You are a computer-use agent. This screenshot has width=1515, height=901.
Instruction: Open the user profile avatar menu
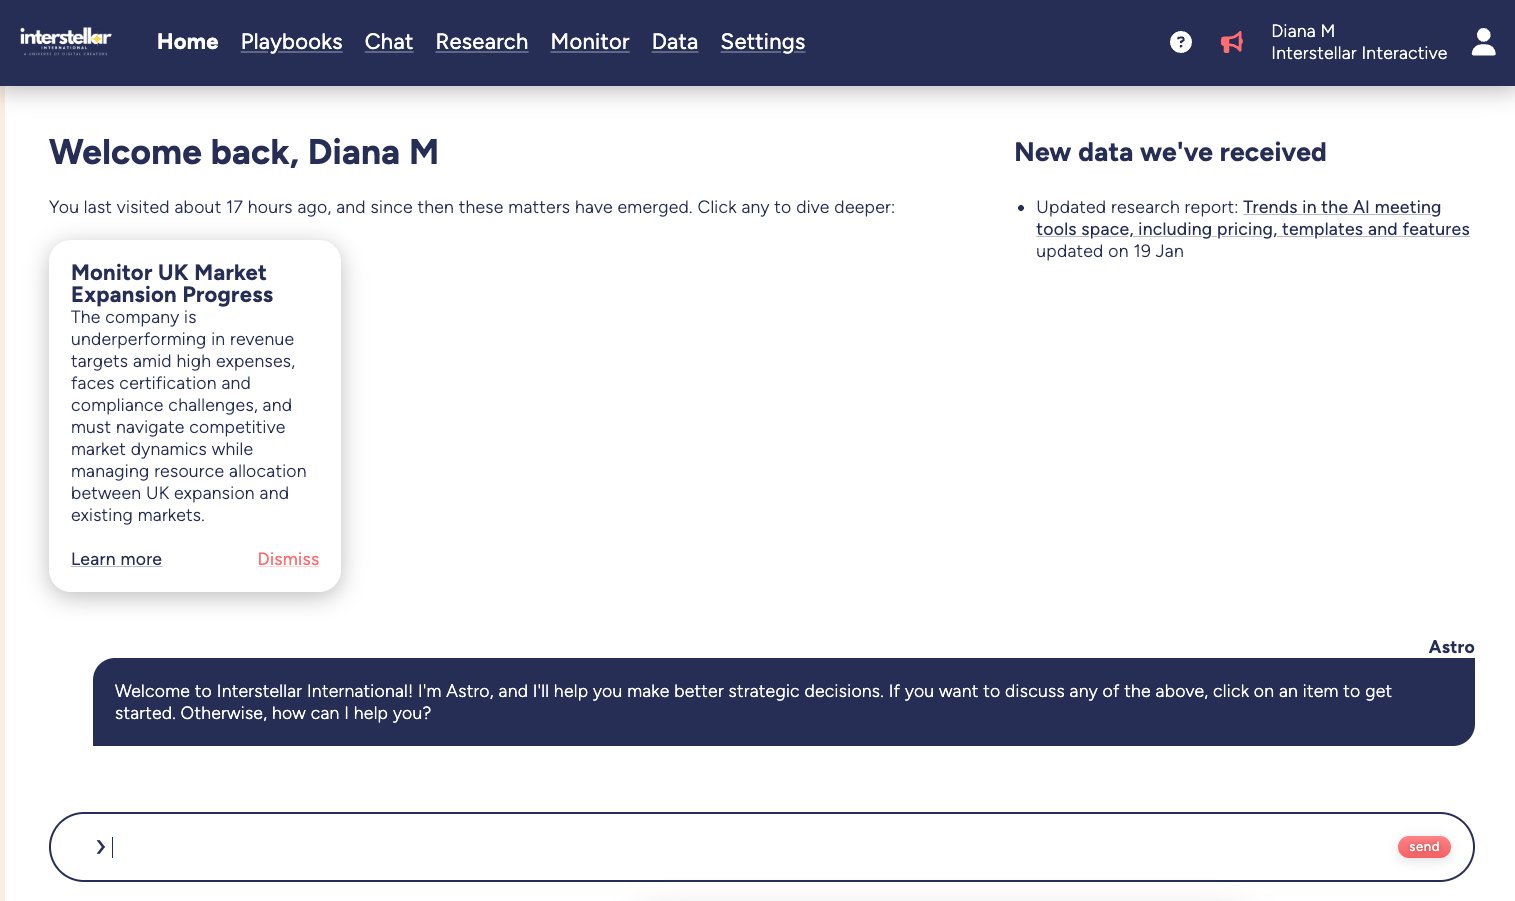coord(1483,42)
